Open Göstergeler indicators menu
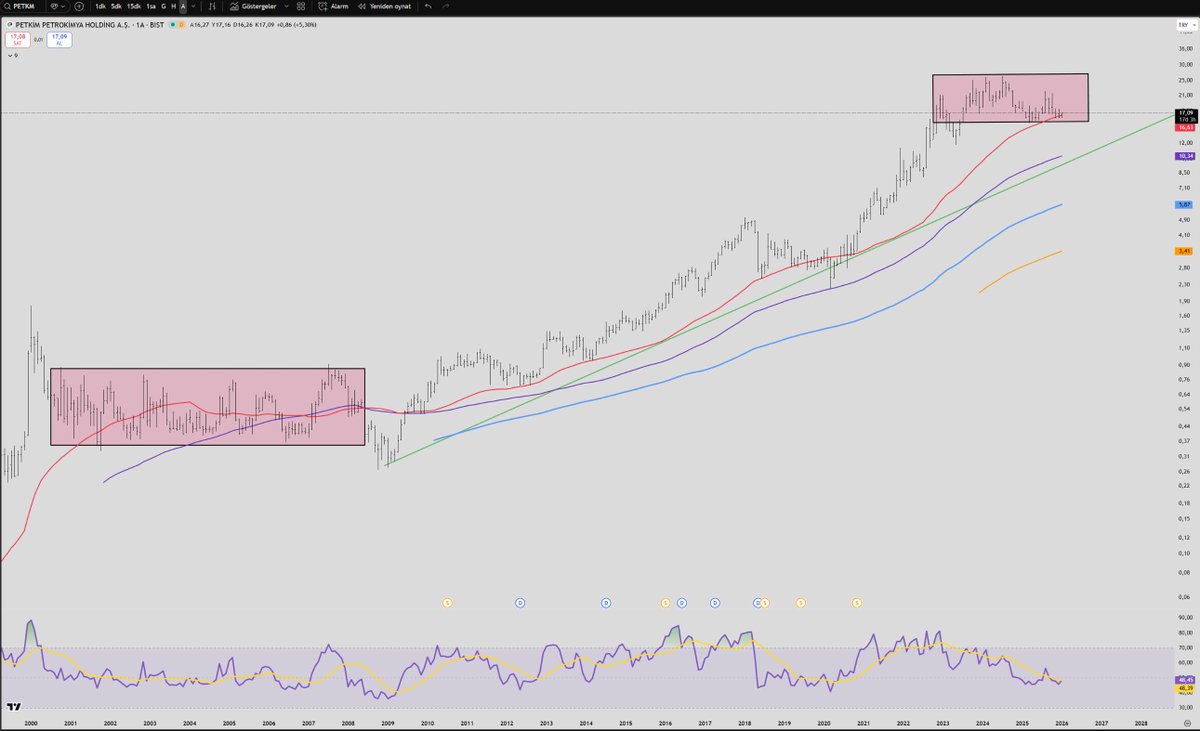The image size is (1200, 731). click(252, 6)
